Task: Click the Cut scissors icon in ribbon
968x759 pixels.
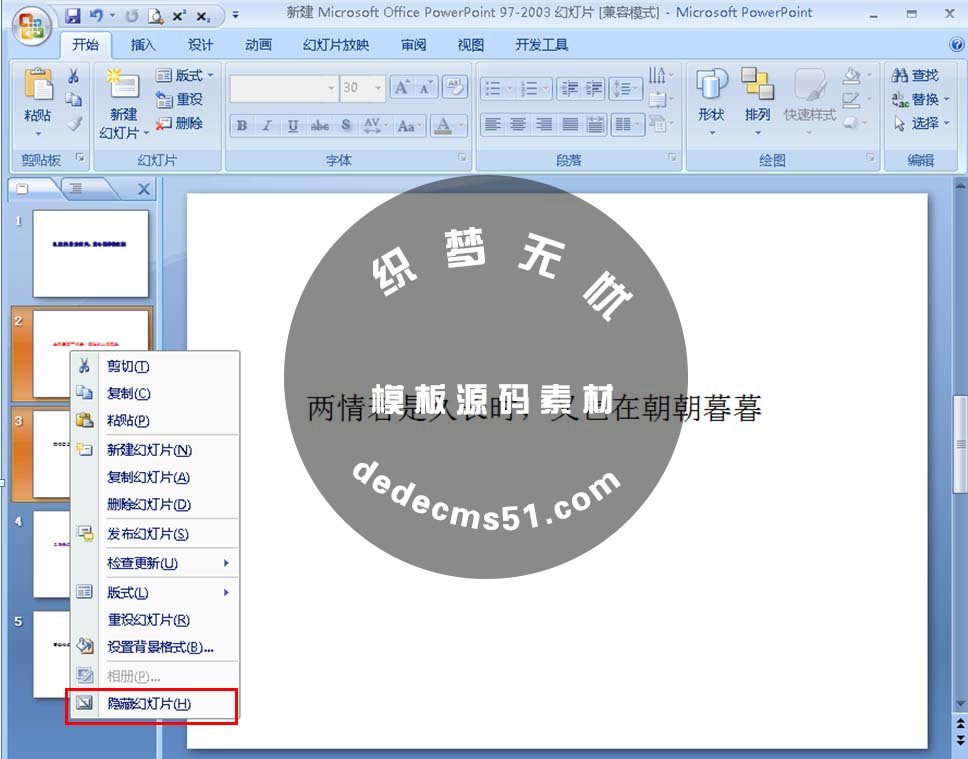Action: point(73,76)
